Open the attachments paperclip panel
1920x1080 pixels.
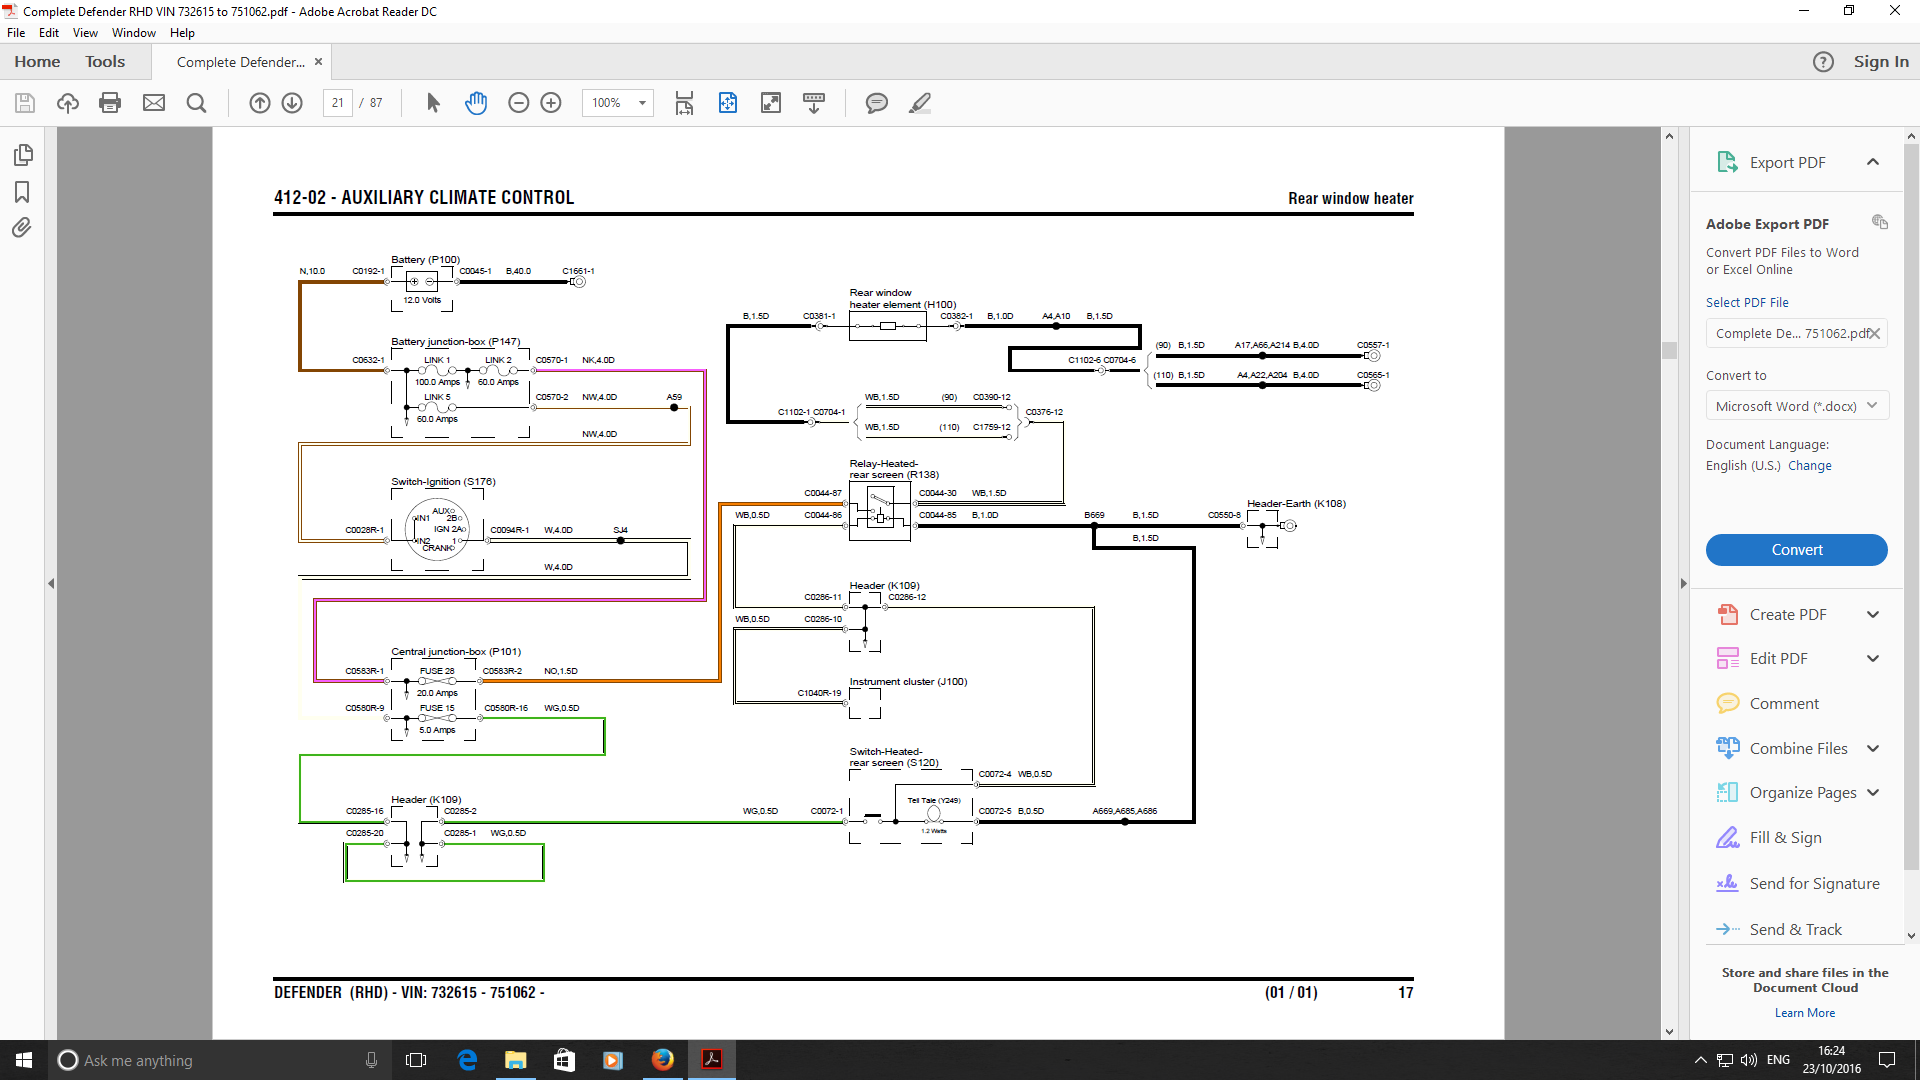22,228
